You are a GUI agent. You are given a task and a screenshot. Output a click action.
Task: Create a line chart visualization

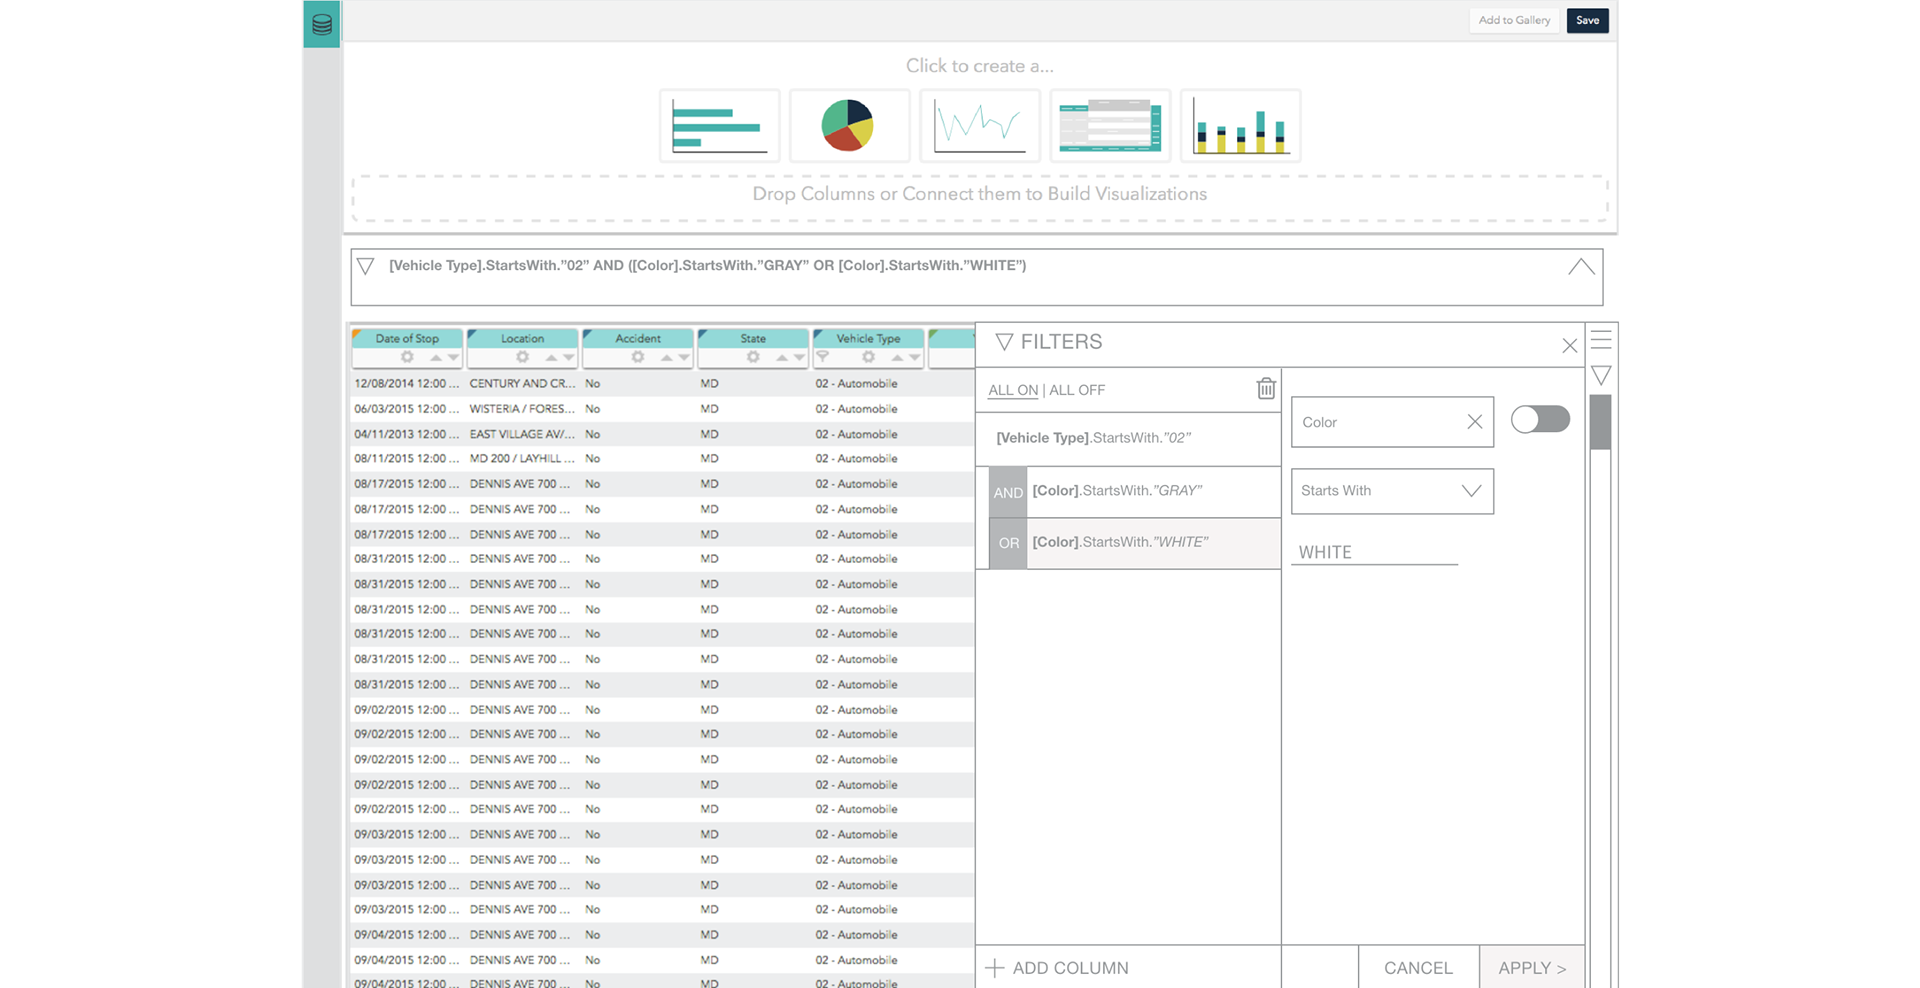click(979, 126)
